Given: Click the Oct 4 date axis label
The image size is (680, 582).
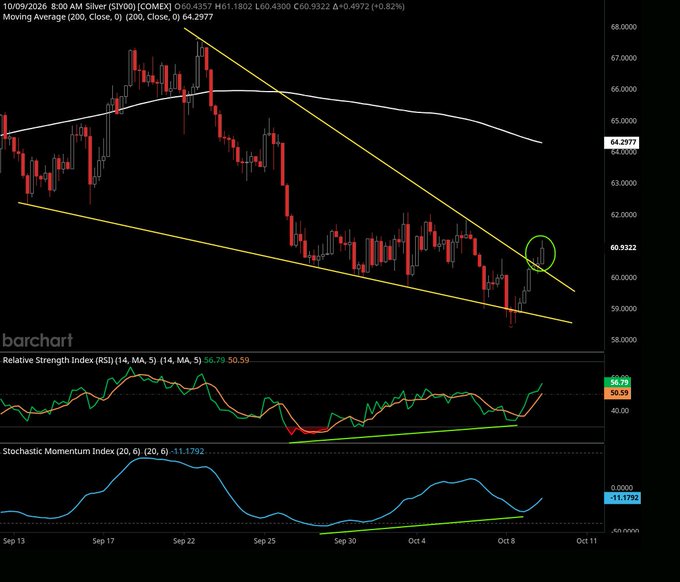Looking at the screenshot, I should pos(417,541).
